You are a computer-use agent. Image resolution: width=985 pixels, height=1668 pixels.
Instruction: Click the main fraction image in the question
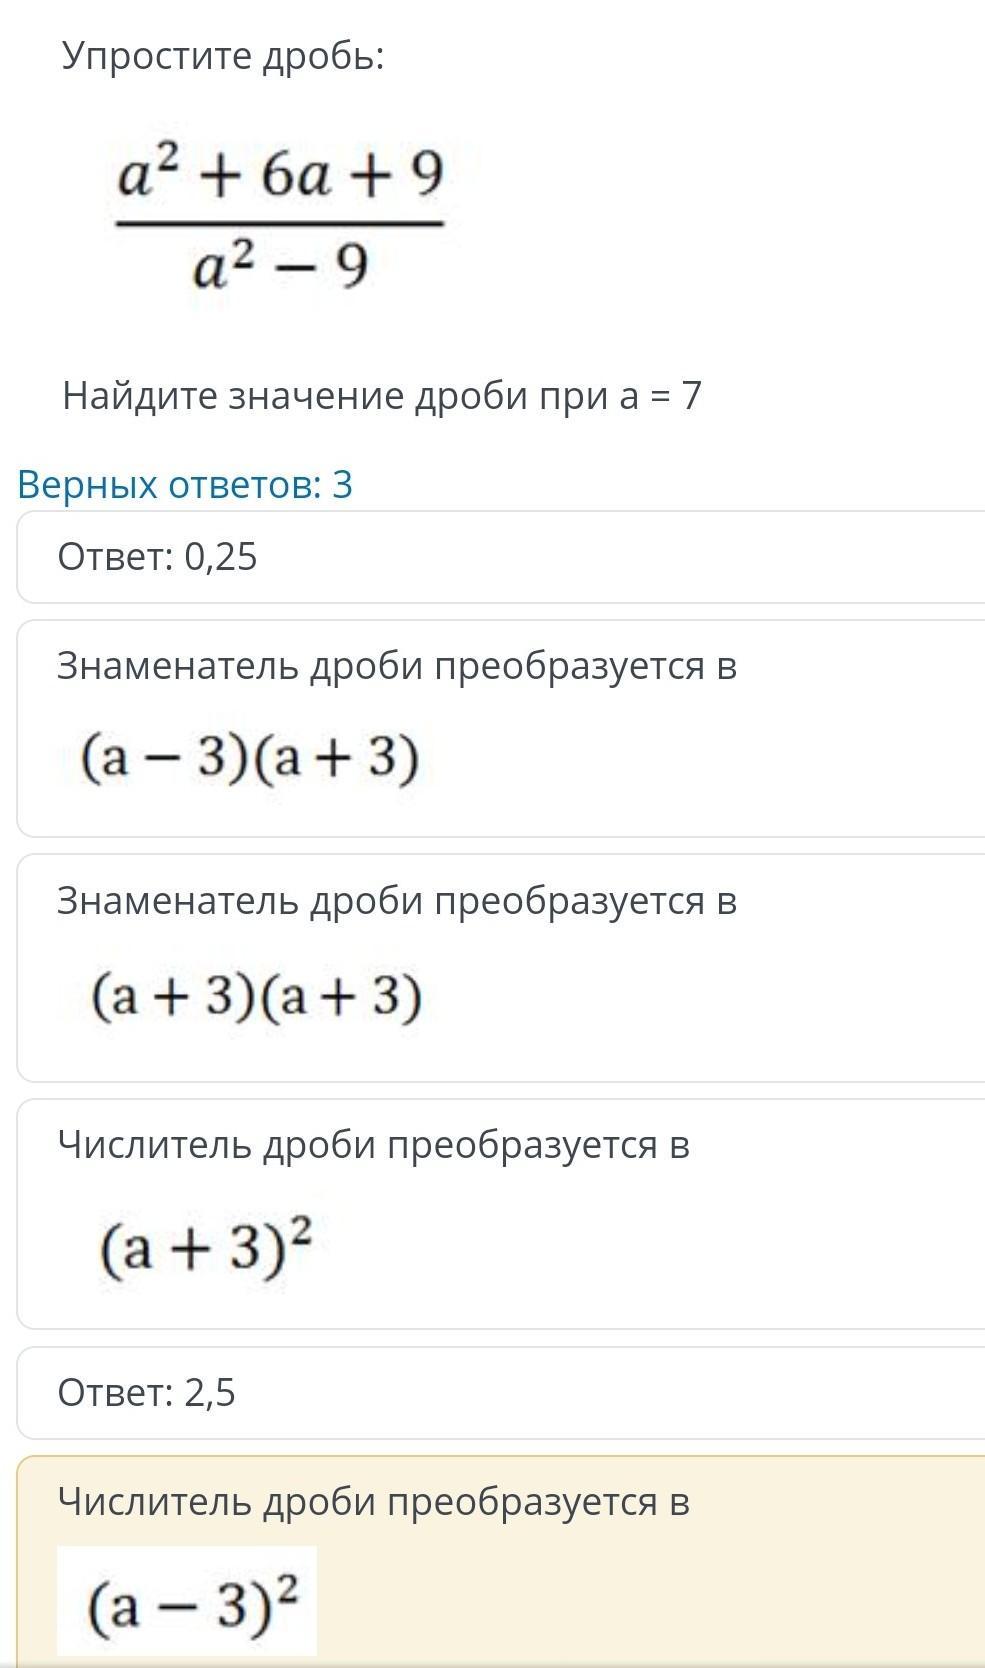[x=280, y=220]
